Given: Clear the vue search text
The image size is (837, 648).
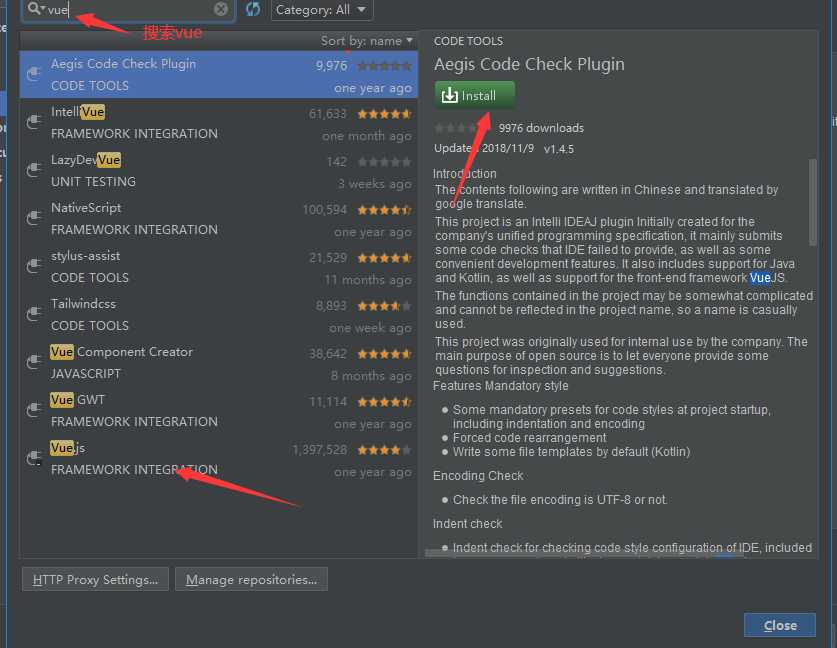Looking at the screenshot, I should 220,9.
